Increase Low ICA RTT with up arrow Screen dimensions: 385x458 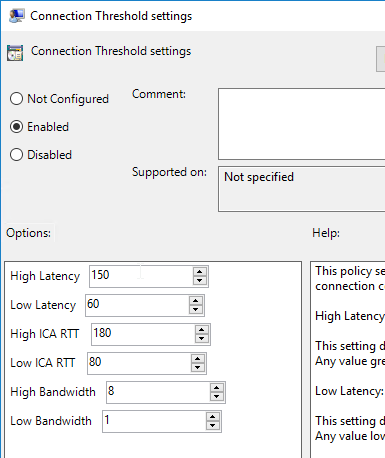tap(198, 359)
